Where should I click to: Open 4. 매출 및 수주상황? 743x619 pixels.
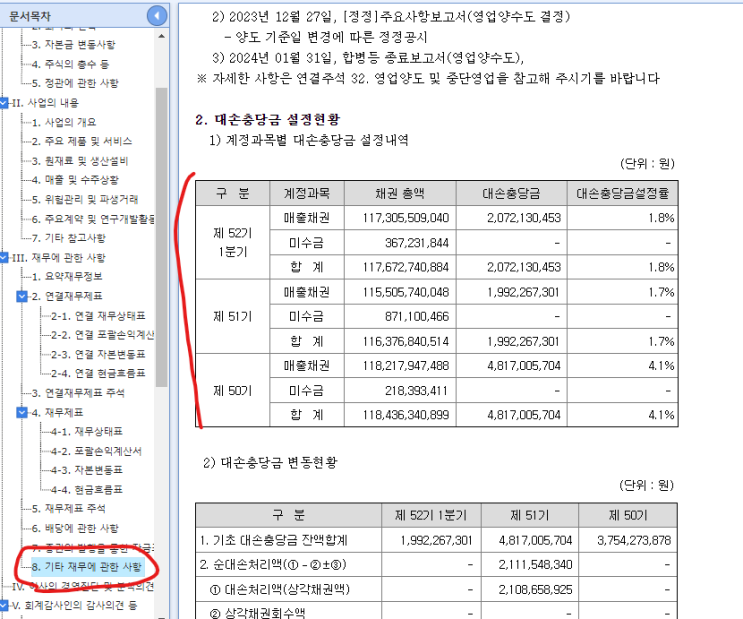pos(75,180)
